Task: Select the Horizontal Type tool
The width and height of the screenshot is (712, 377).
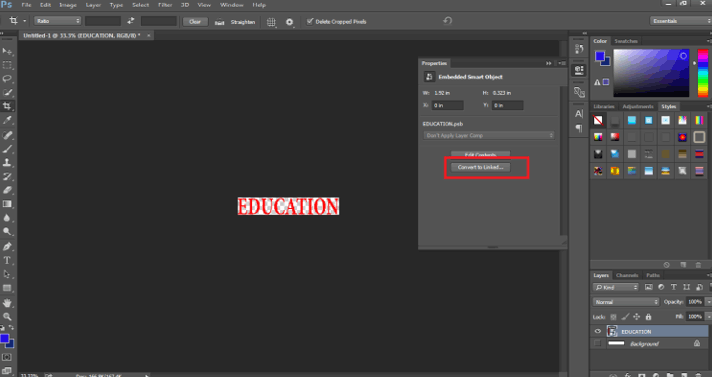Action: [x=7, y=260]
